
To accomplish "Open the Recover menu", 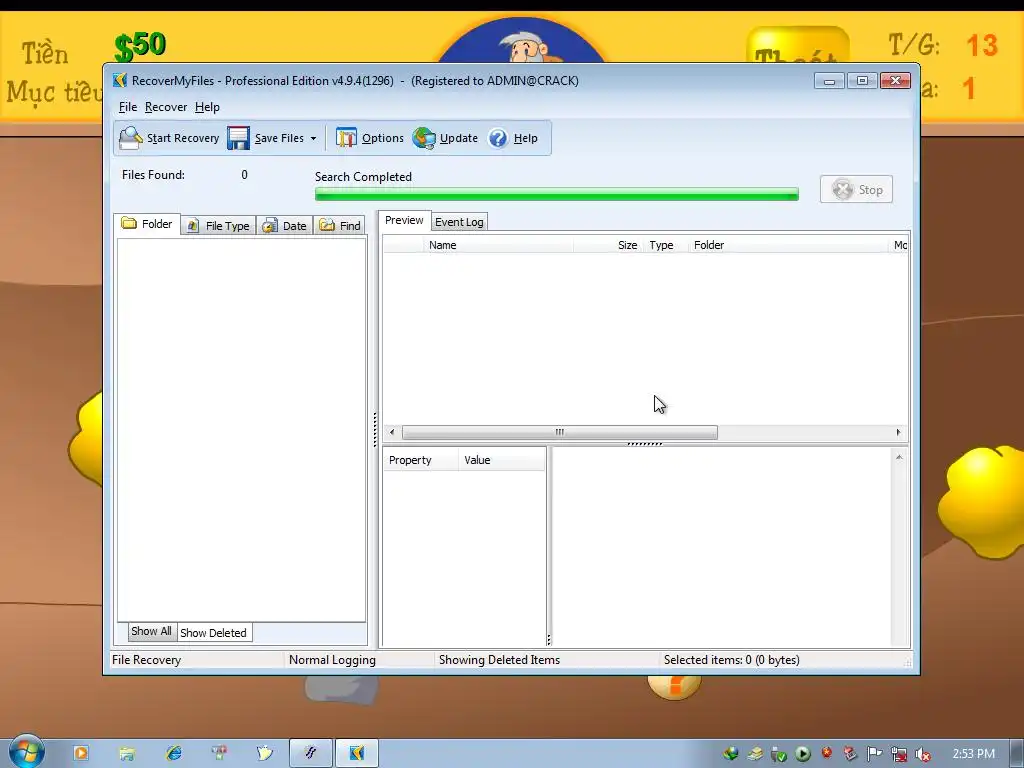I will pos(166,107).
